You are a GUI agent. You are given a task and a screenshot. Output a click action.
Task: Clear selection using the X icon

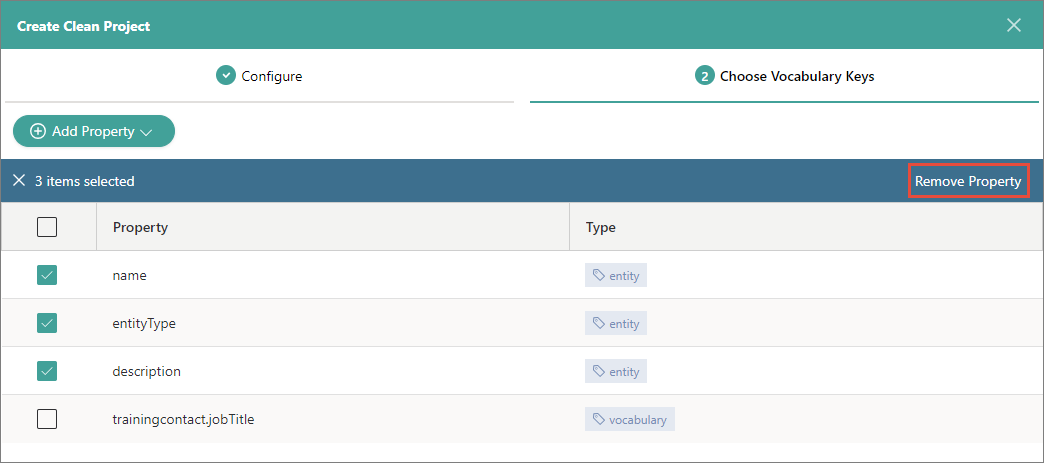(19, 181)
